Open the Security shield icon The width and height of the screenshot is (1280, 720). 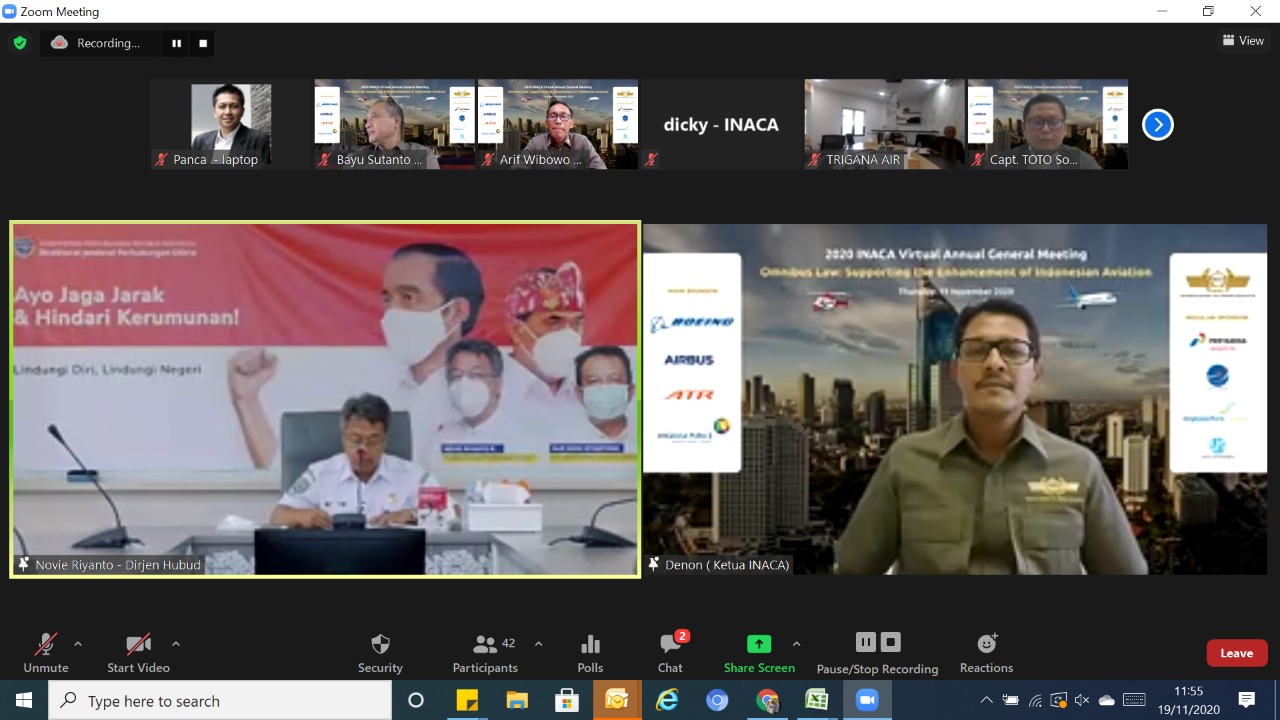(380, 644)
